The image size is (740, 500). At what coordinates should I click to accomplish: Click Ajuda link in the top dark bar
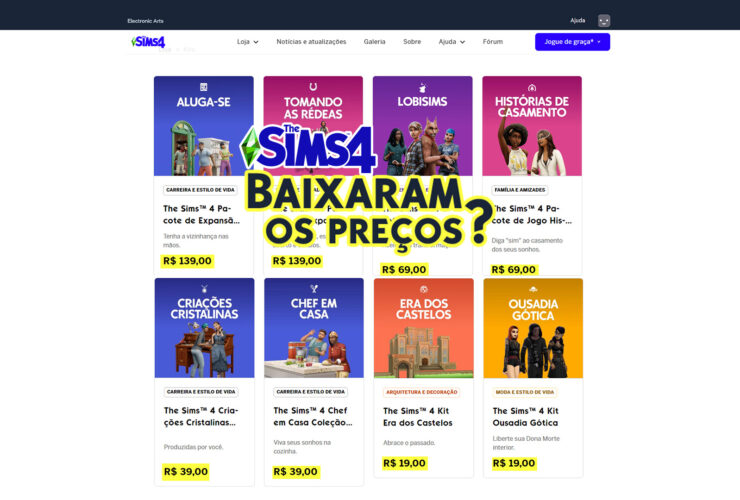pos(577,20)
